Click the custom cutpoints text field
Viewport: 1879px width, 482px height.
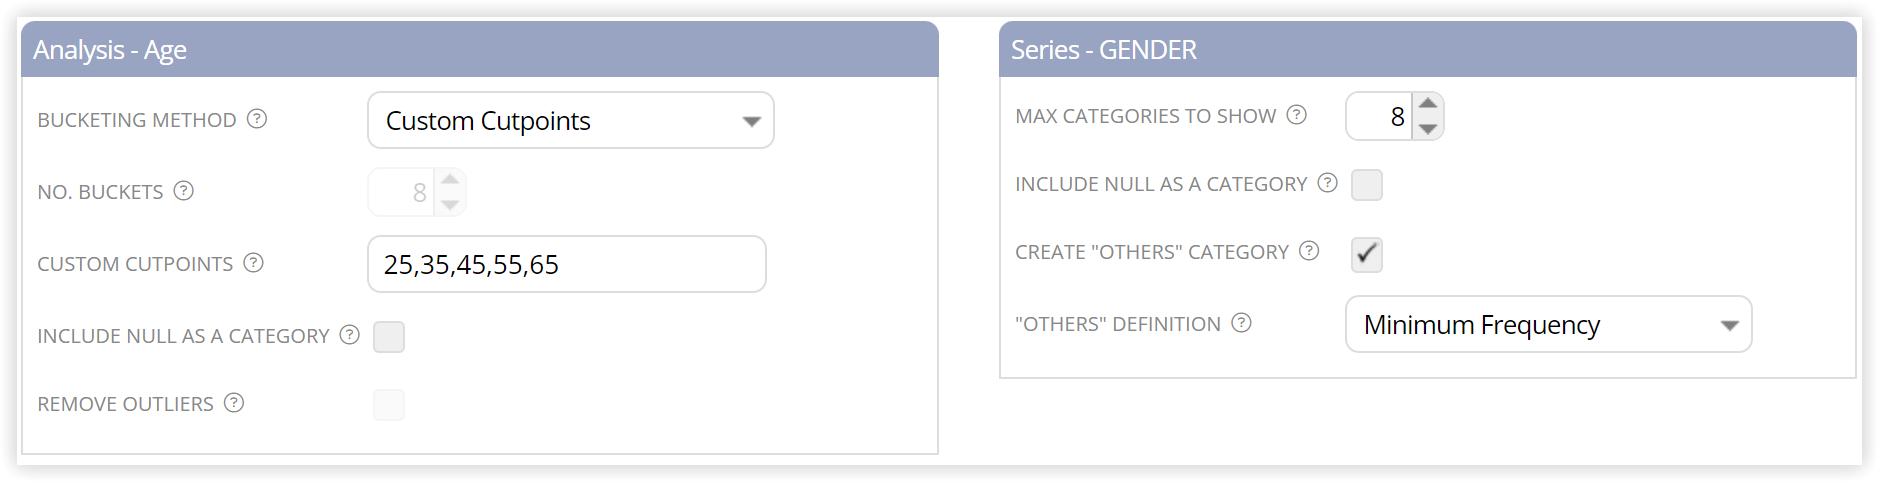tap(567, 264)
